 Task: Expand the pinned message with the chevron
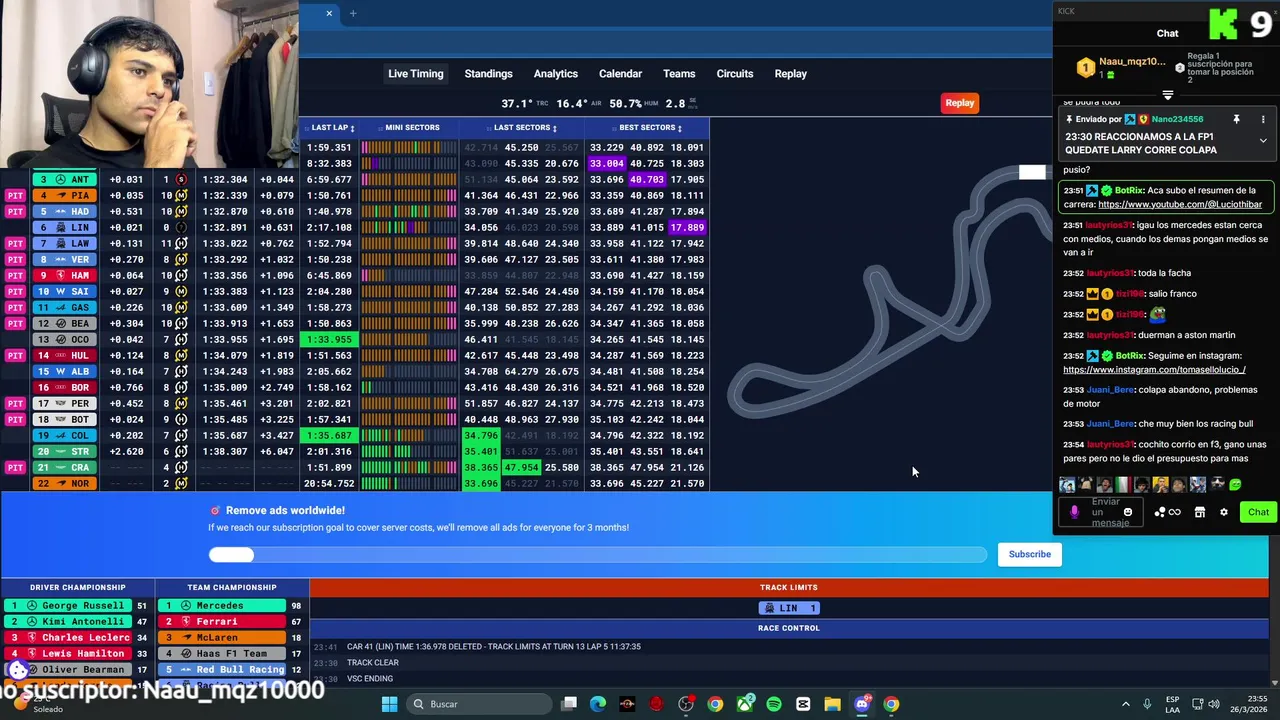coord(1263,141)
